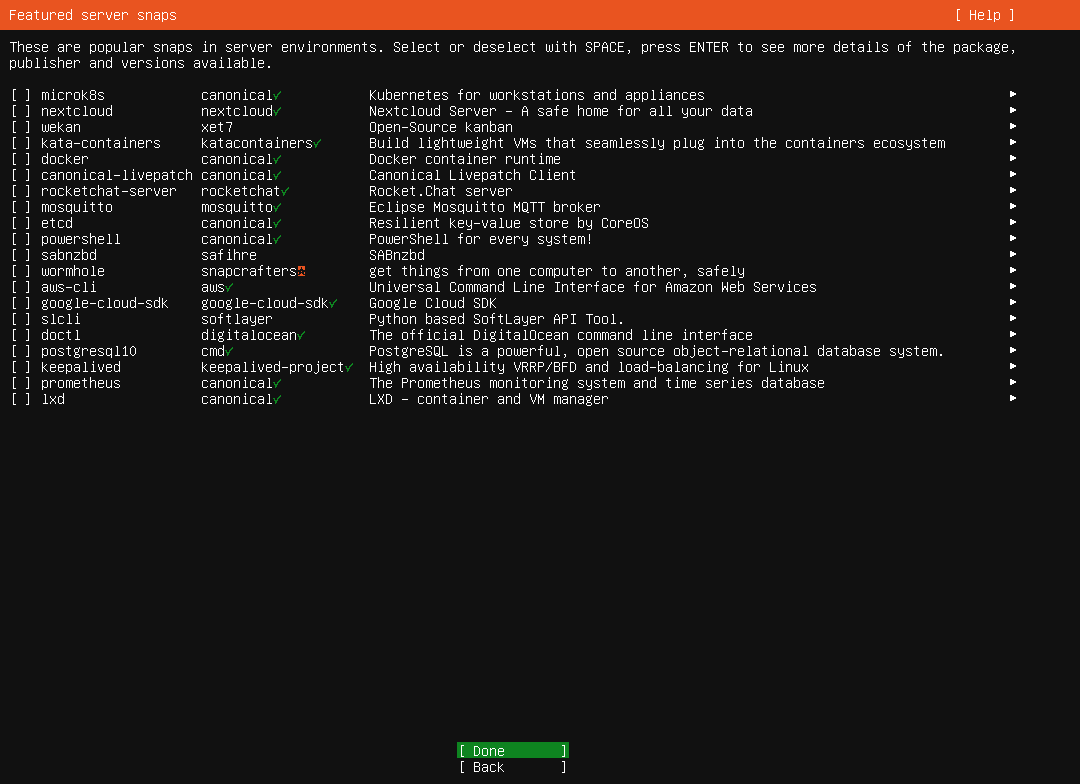Click the verified checkmark beside digitalocean

point(301,336)
